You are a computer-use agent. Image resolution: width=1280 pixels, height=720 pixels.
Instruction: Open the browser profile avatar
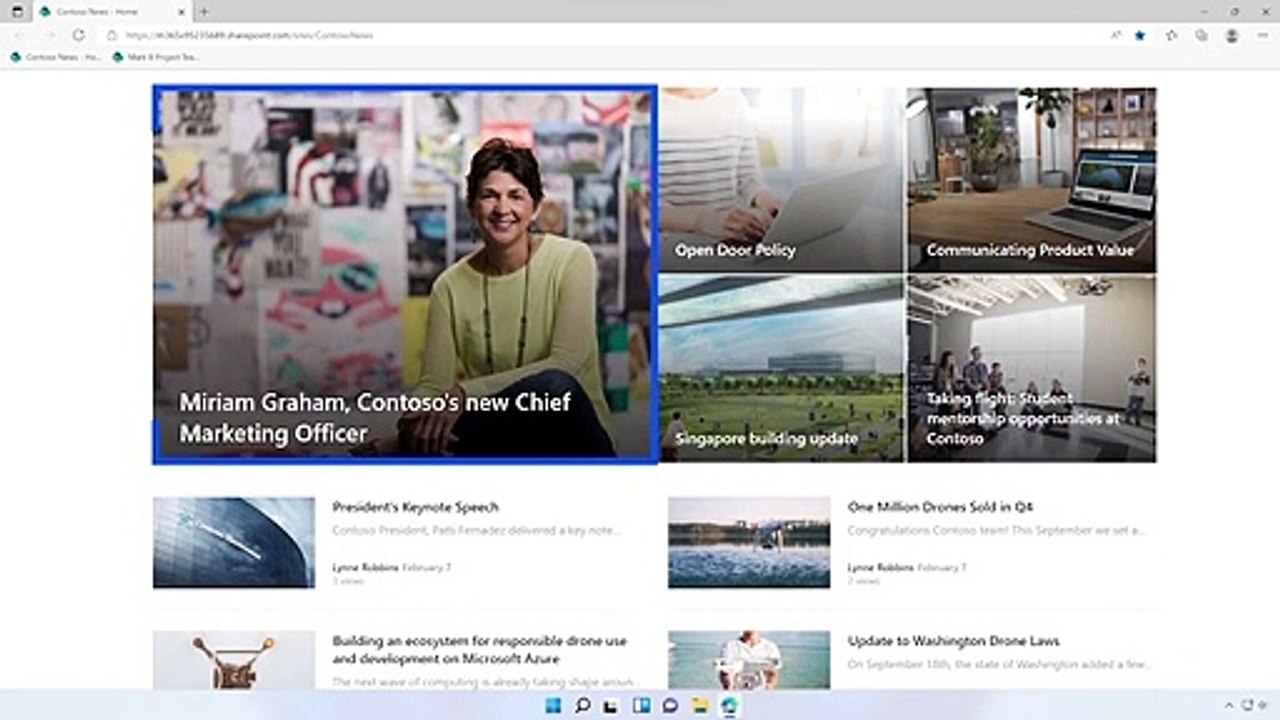1232,35
